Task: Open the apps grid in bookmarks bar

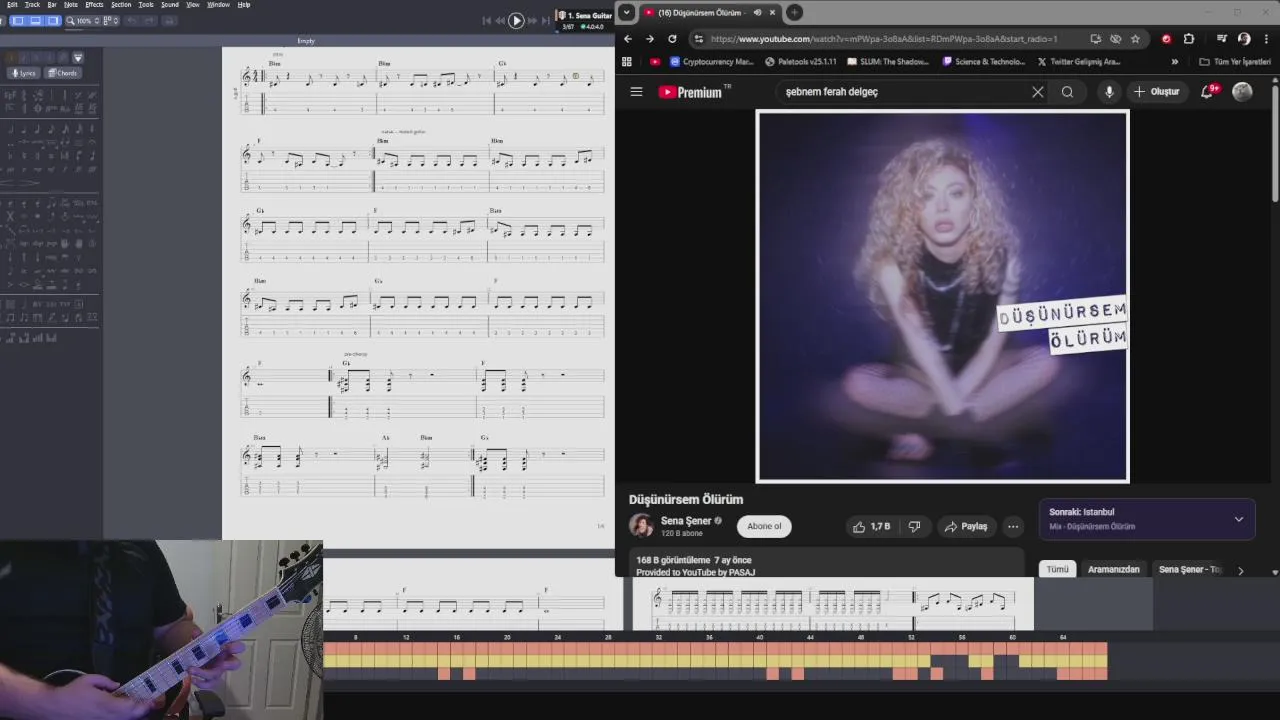Action: [627, 62]
